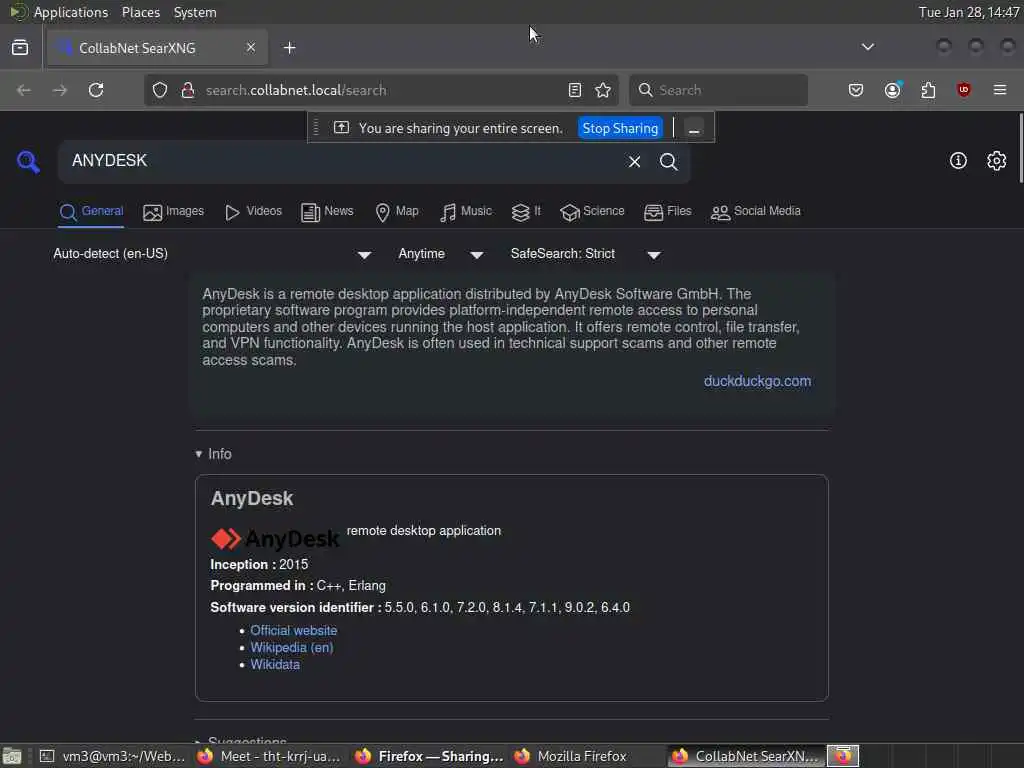Open the Wikidata link
Image resolution: width=1024 pixels, height=768 pixels.
(x=275, y=665)
